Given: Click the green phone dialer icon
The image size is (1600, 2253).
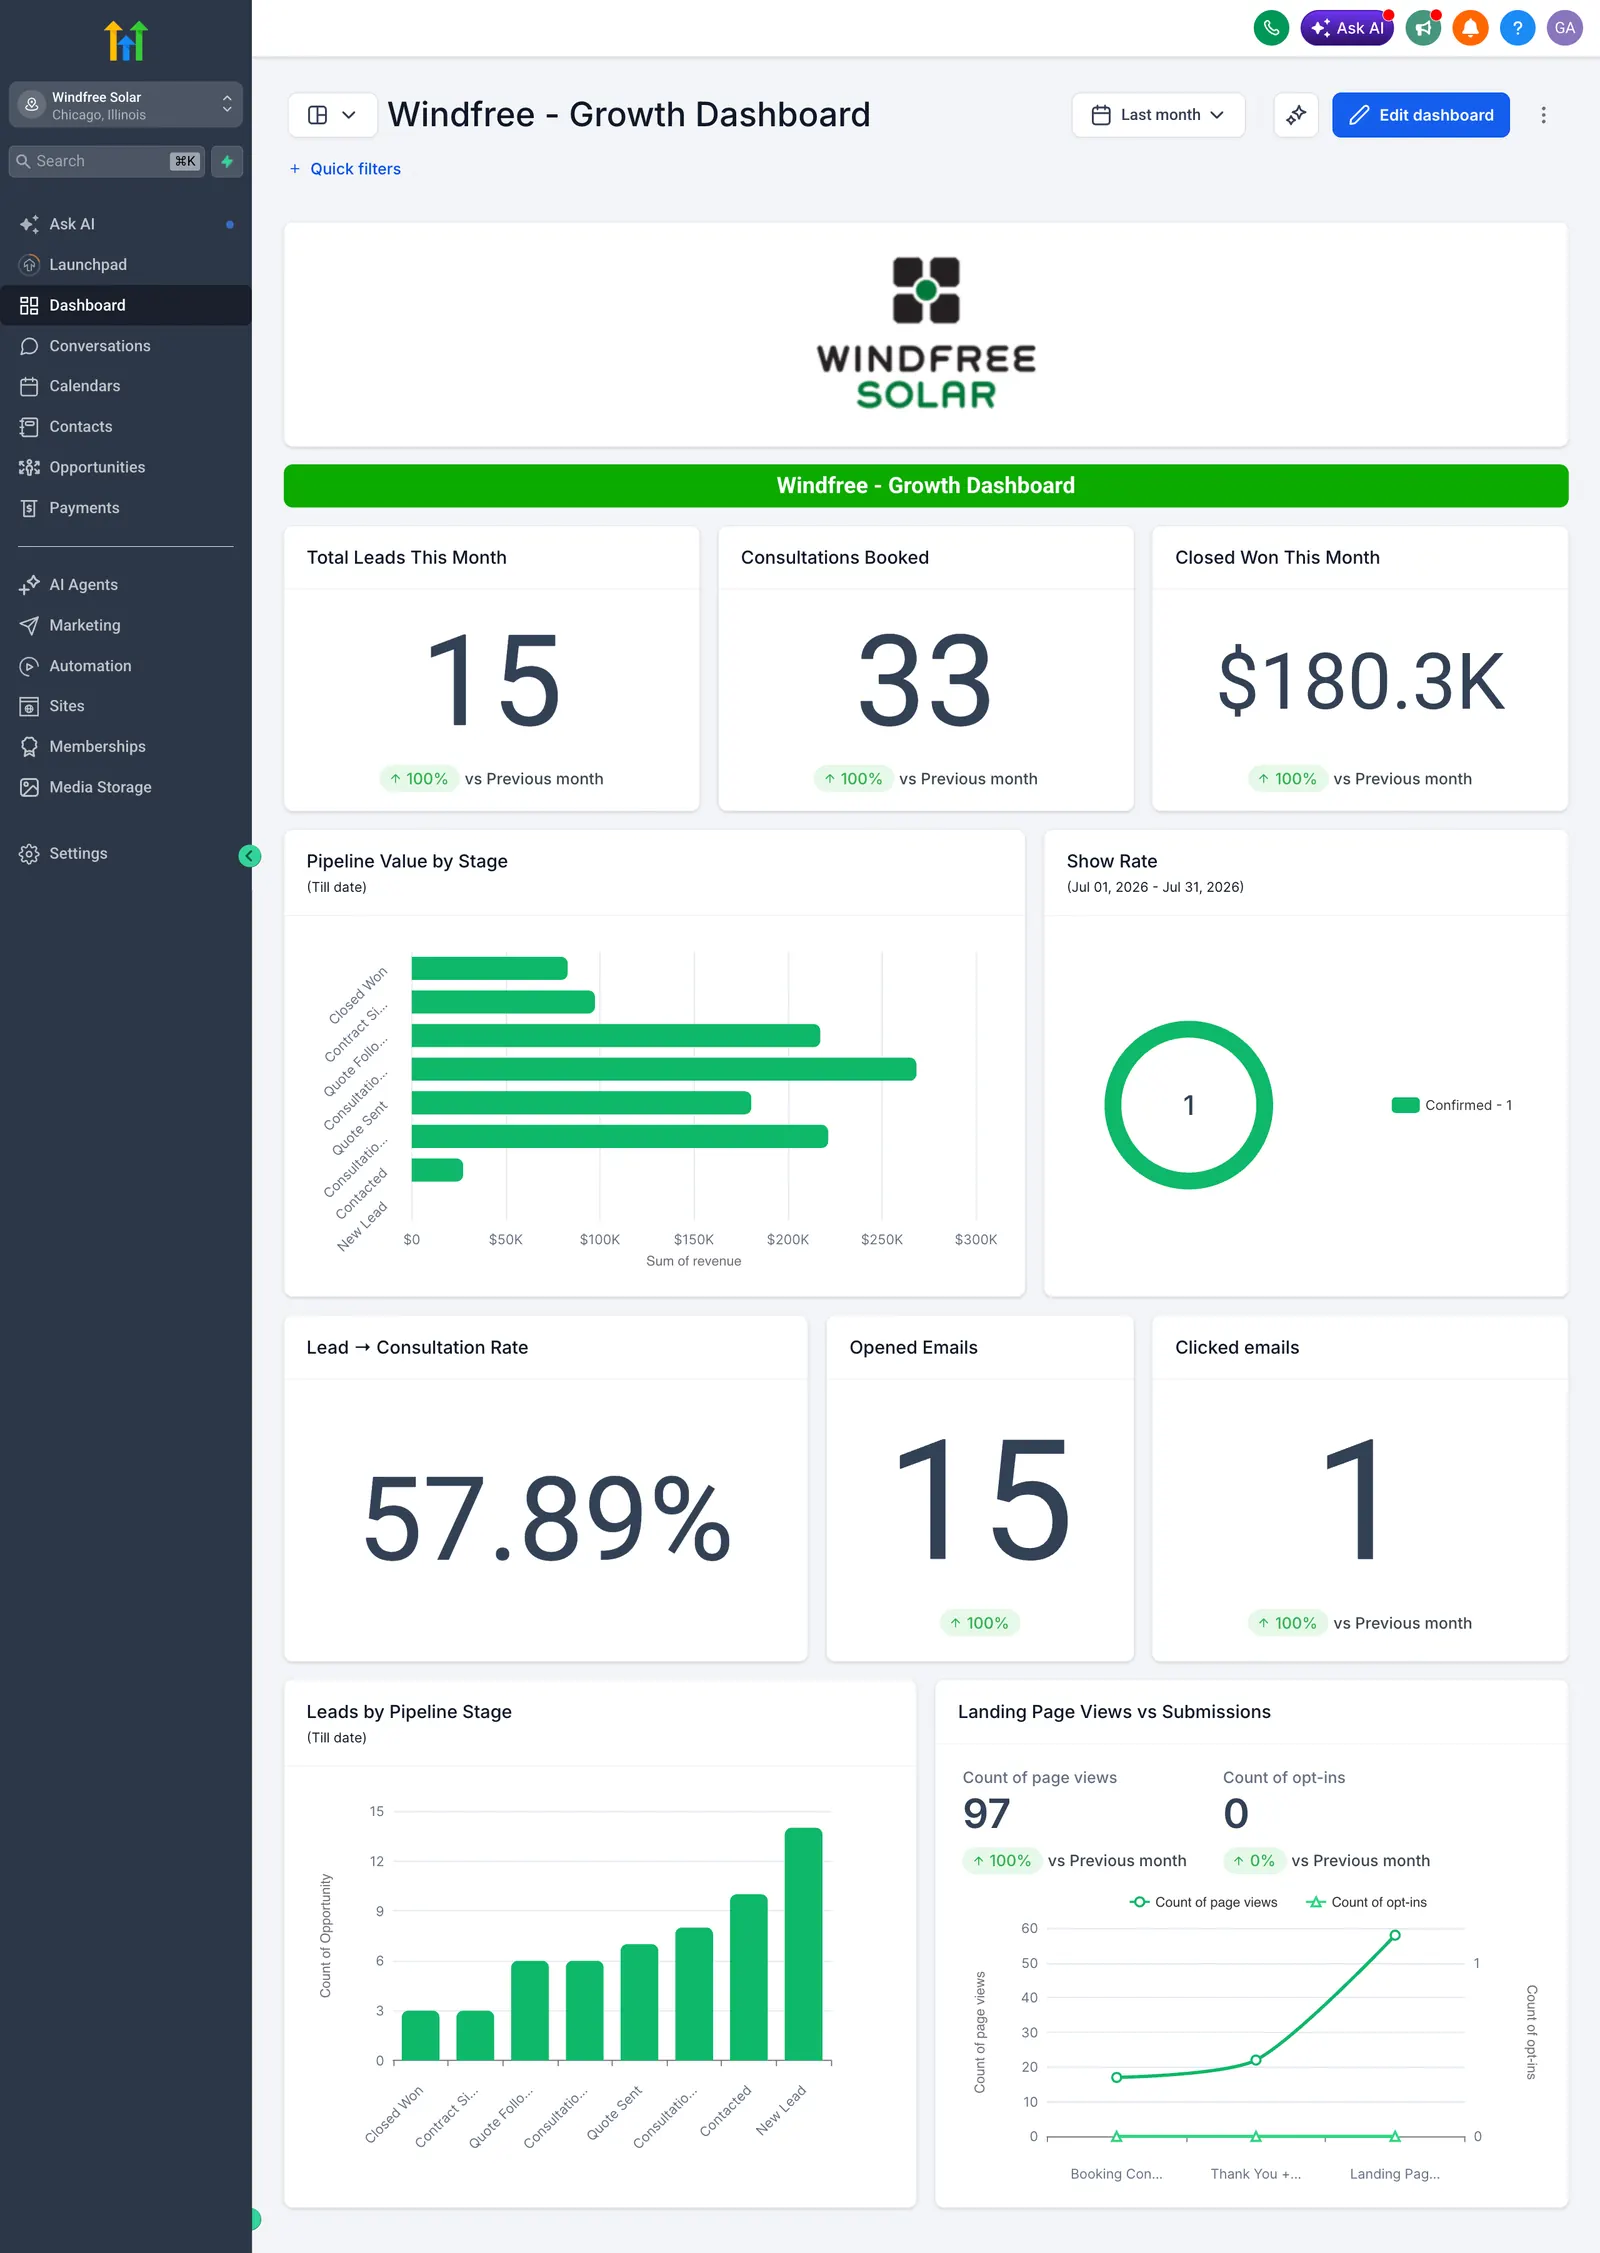Looking at the screenshot, I should [1271, 28].
